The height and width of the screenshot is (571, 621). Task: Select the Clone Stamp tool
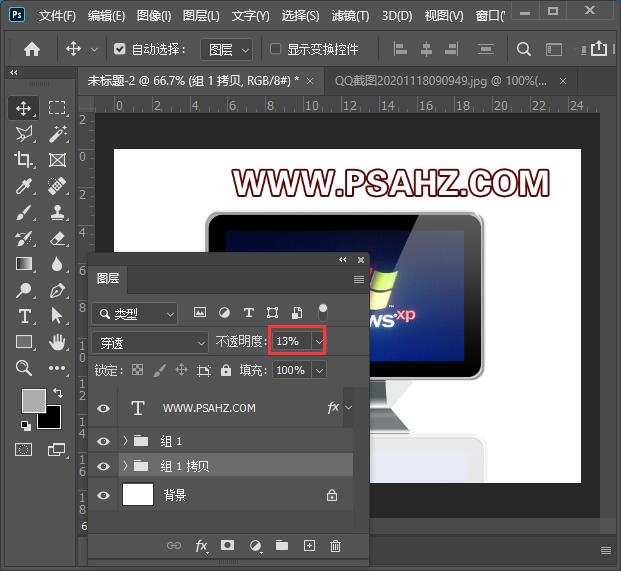(x=57, y=212)
